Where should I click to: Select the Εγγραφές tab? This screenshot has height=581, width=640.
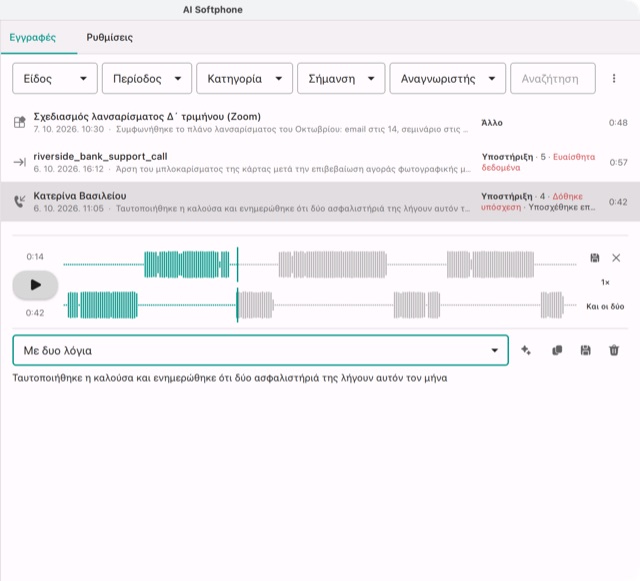click(33, 38)
